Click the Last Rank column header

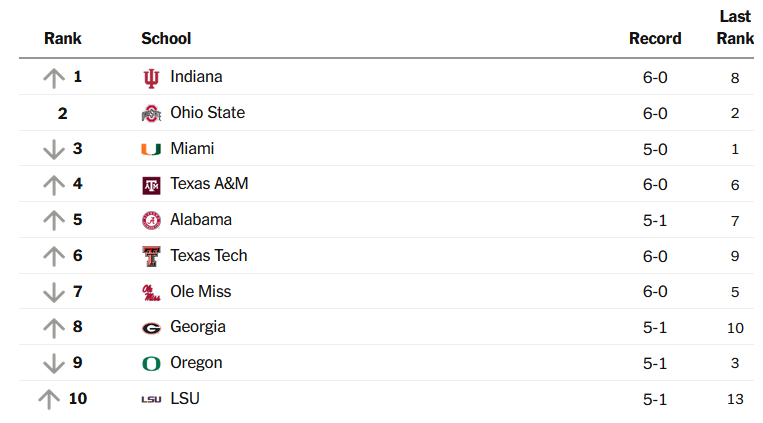click(x=735, y=28)
